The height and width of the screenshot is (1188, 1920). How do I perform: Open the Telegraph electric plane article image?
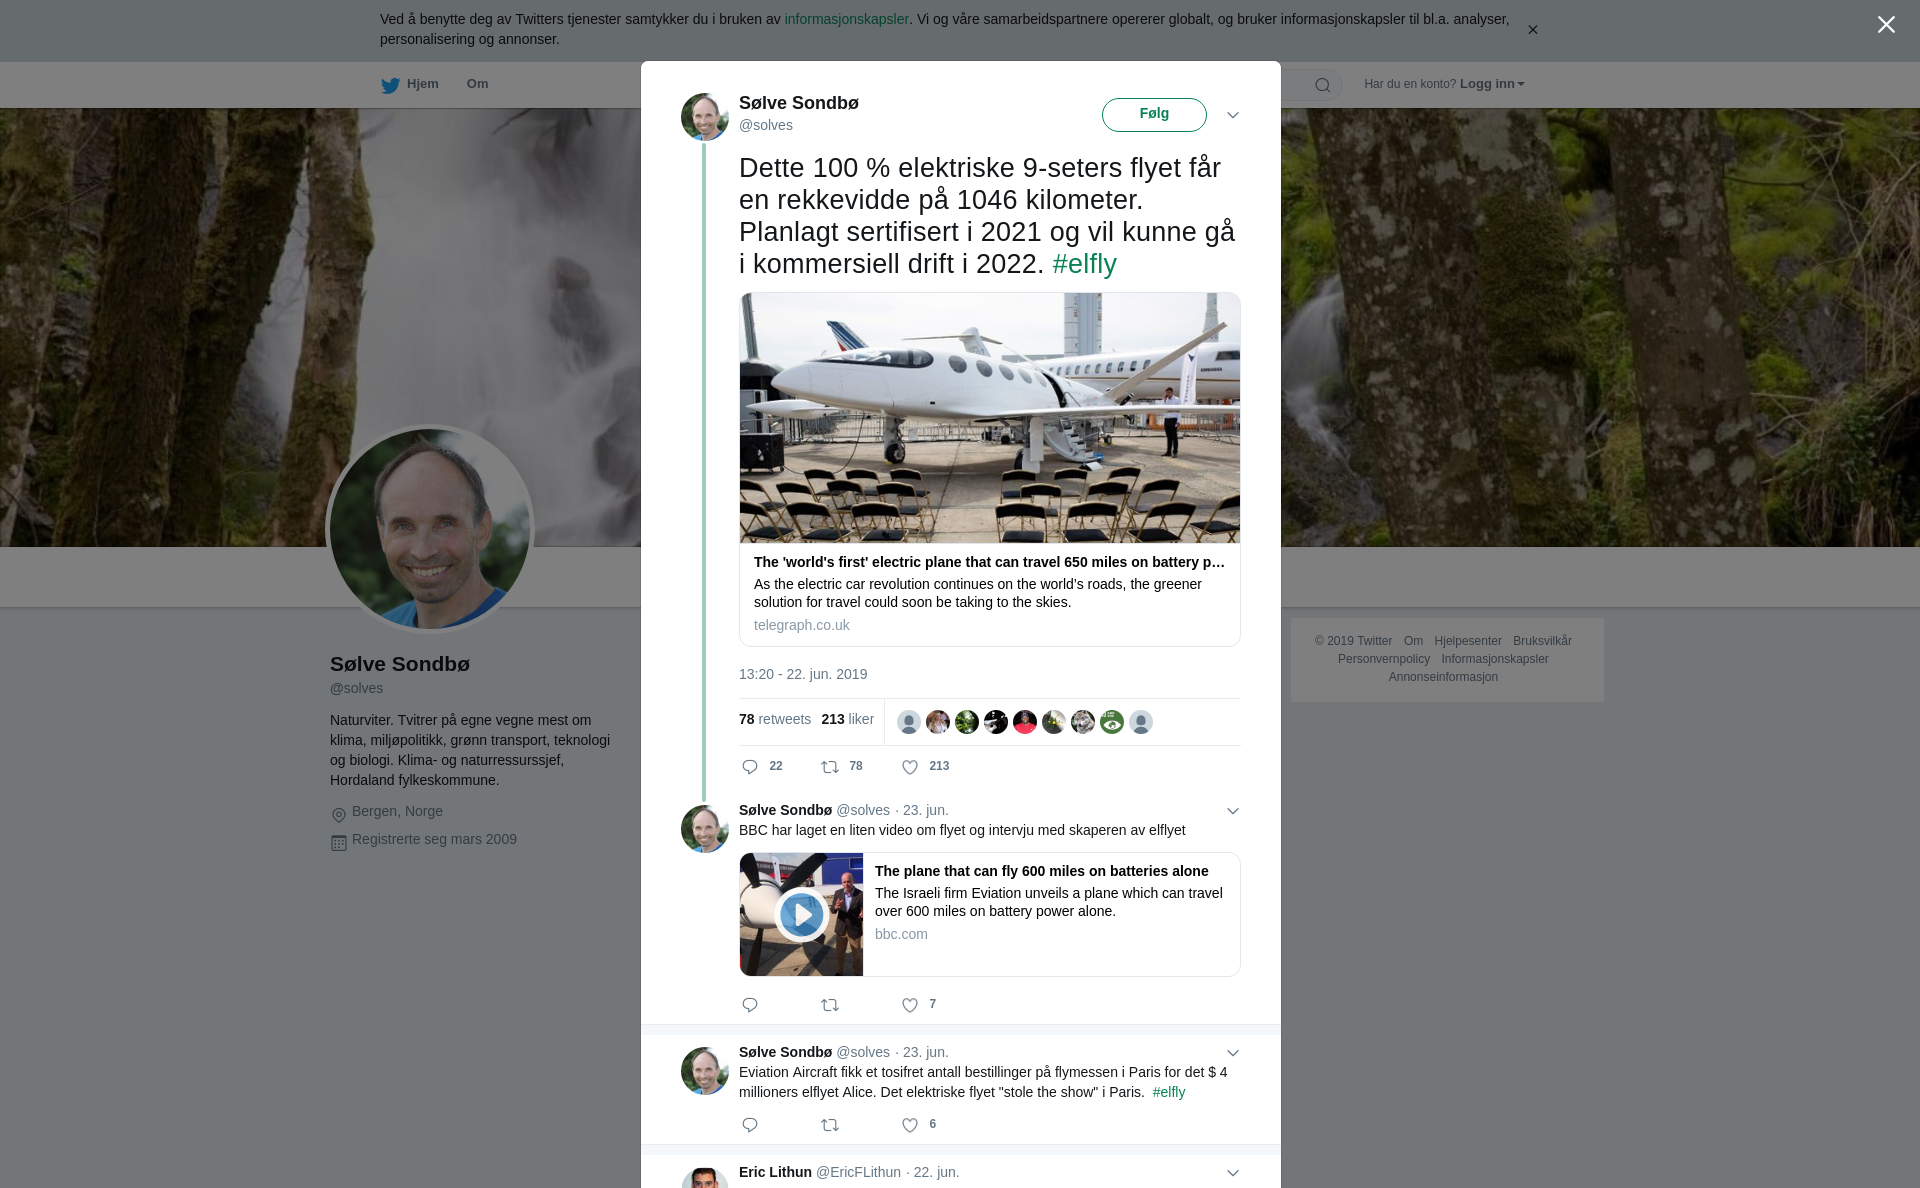(x=989, y=418)
